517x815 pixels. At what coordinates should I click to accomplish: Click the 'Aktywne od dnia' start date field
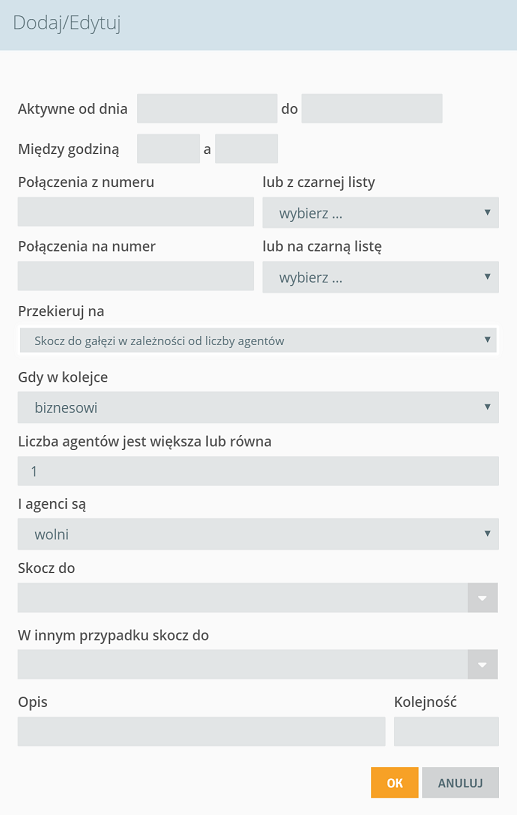click(x=207, y=108)
